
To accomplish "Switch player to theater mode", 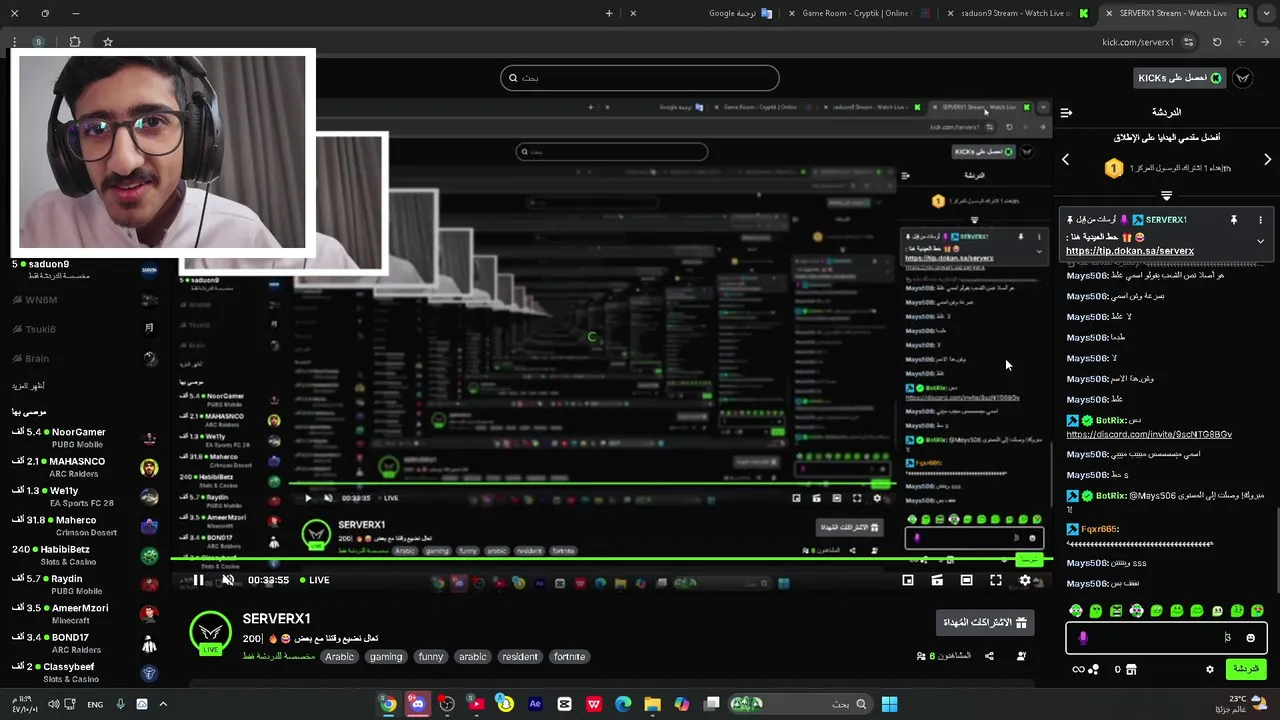I will coord(966,580).
